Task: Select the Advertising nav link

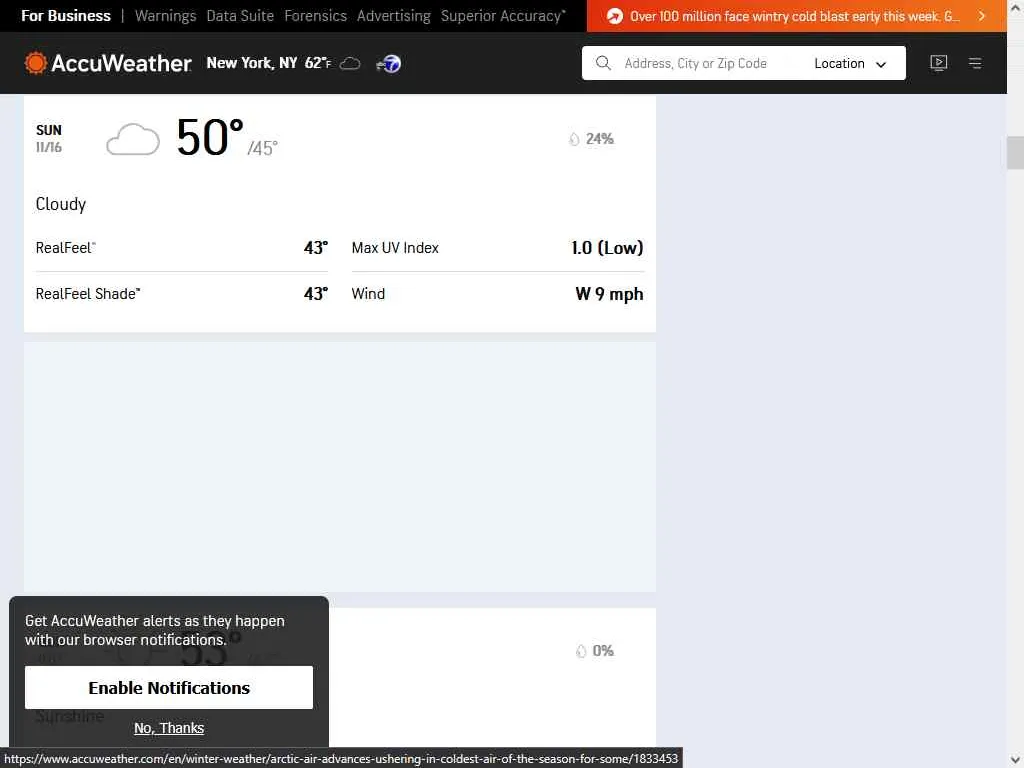Action: (393, 16)
